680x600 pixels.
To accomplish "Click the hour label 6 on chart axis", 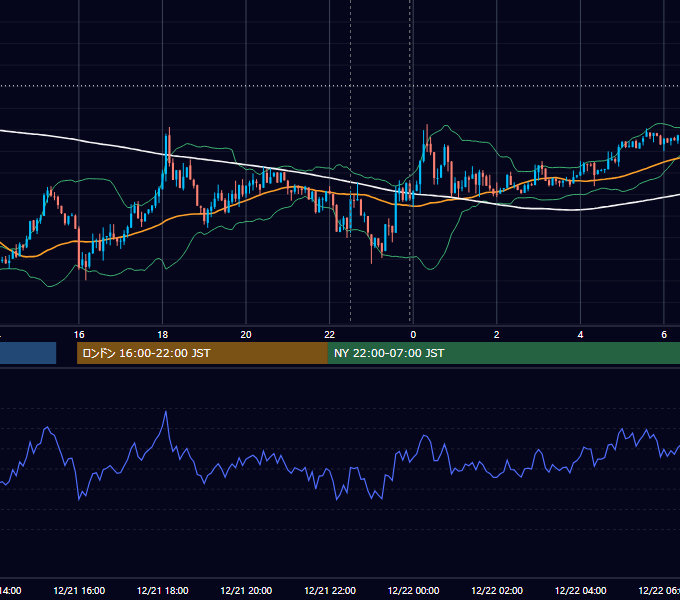I will pos(664,335).
